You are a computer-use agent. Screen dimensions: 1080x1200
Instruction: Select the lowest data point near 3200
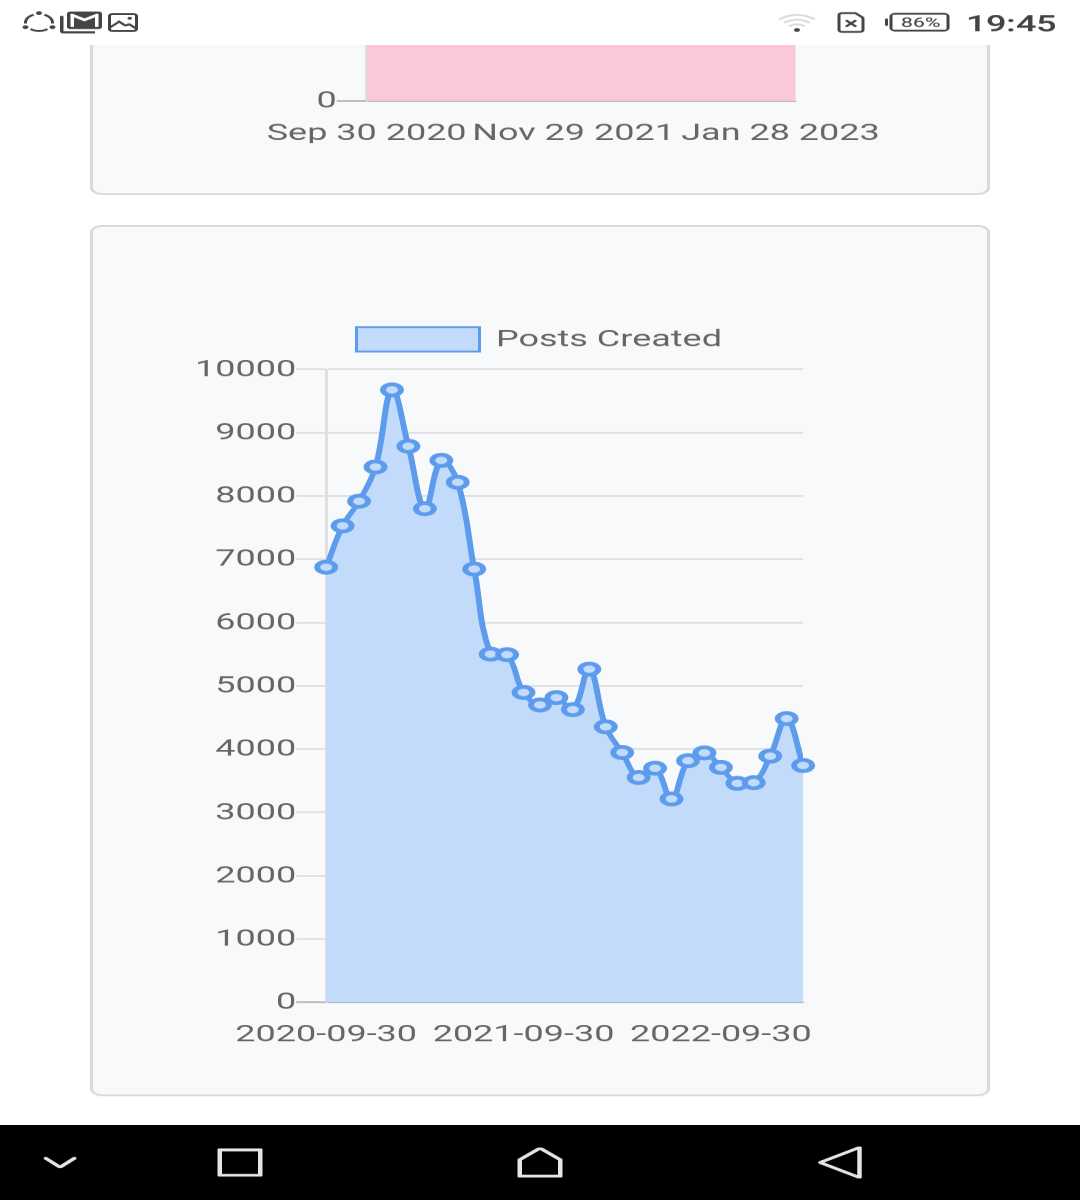(x=672, y=799)
